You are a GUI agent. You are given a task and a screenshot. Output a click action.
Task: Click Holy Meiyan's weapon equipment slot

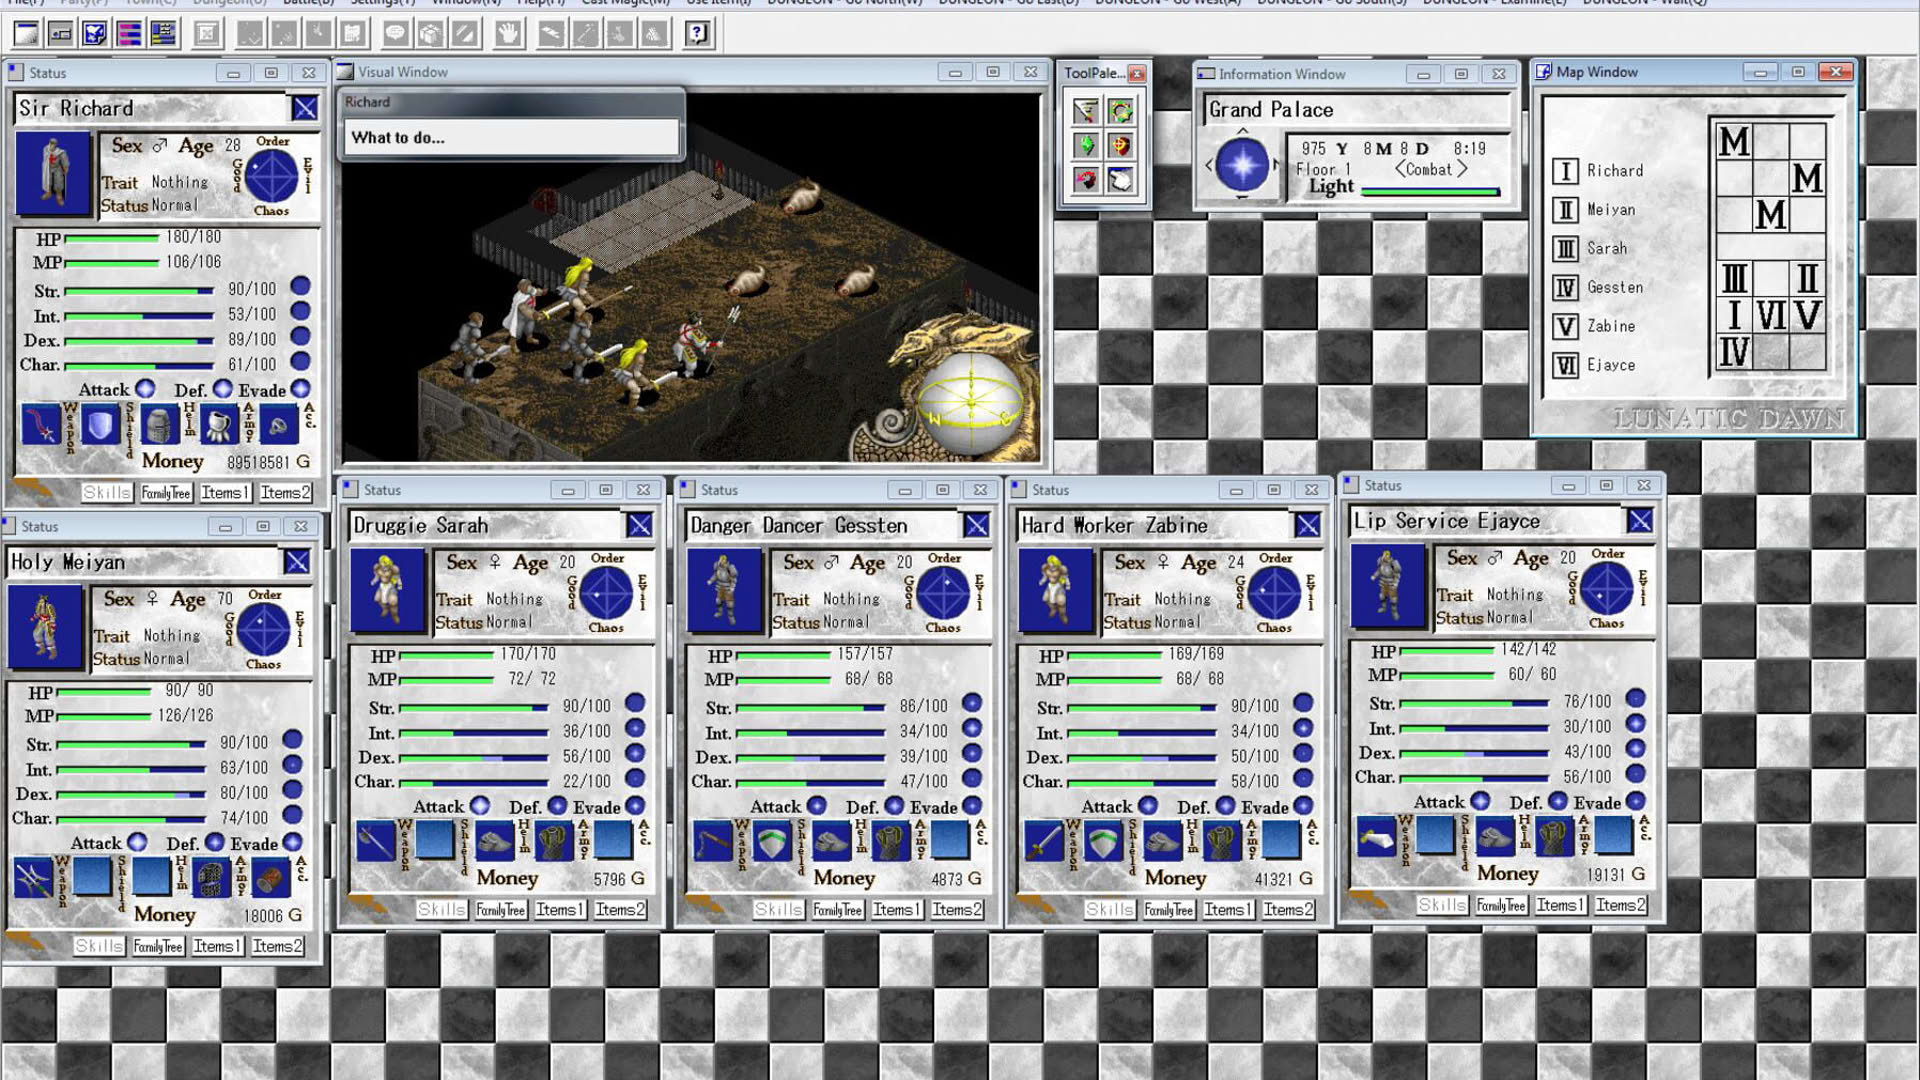point(33,878)
